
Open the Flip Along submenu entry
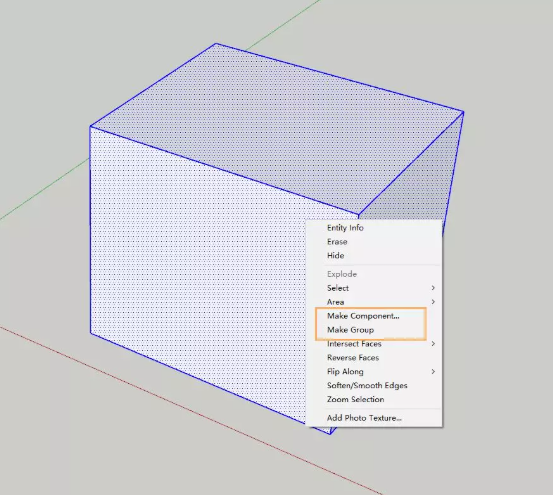[374, 372]
